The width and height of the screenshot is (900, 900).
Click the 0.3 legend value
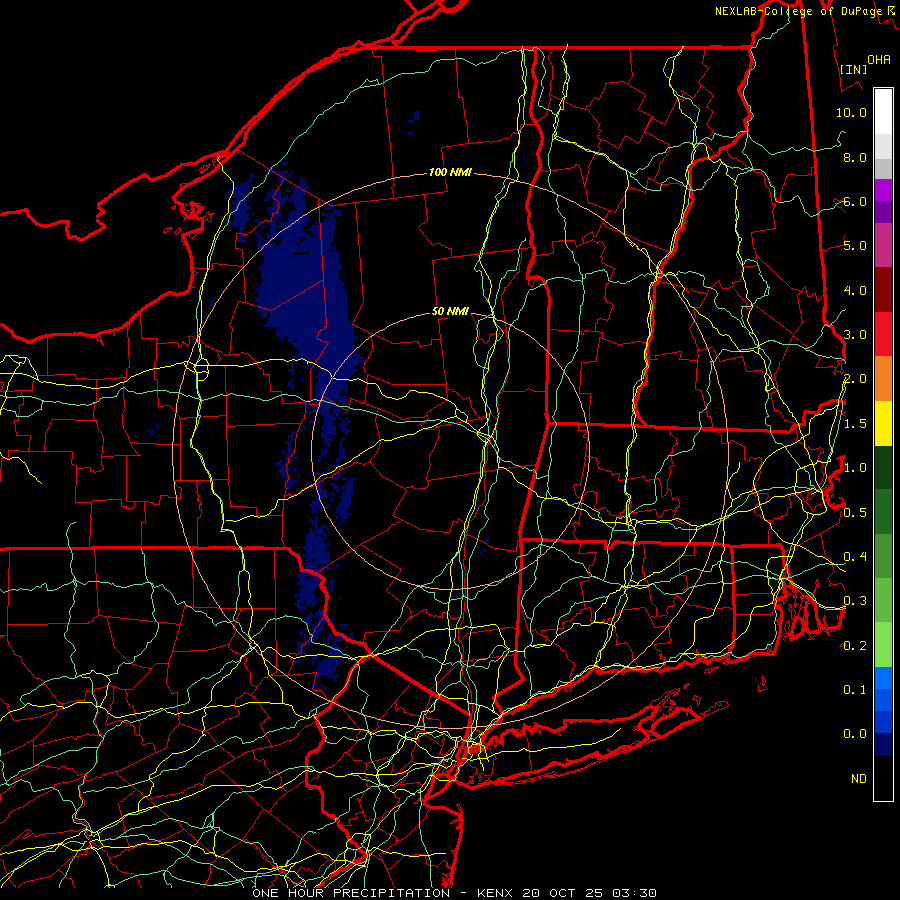pos(855,601)
